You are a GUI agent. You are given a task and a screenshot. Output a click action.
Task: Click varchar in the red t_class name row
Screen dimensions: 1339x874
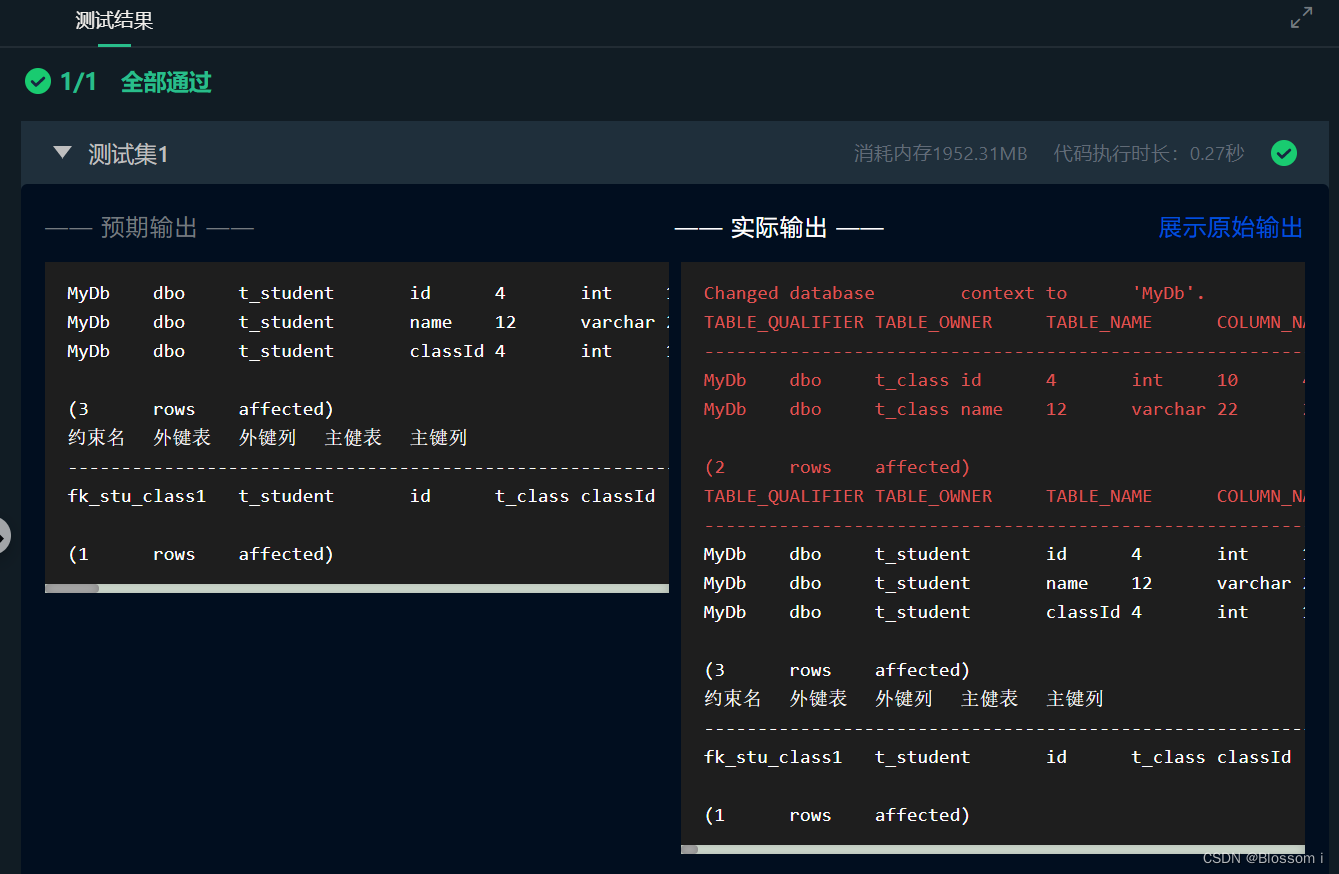tap(1168, 409)
